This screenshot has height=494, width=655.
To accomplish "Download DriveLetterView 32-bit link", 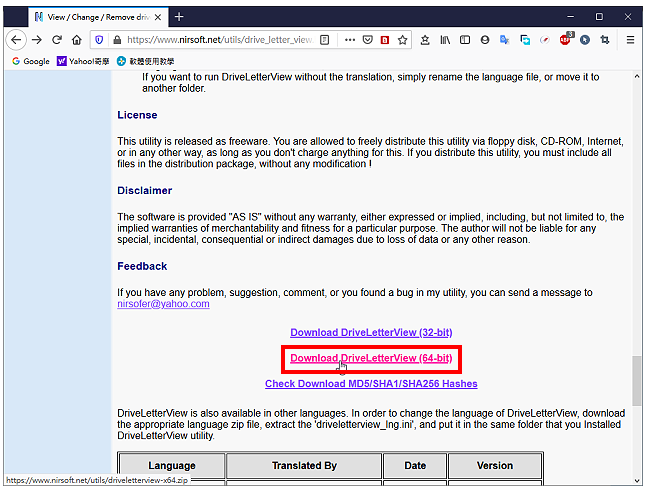I will point(371,332).
